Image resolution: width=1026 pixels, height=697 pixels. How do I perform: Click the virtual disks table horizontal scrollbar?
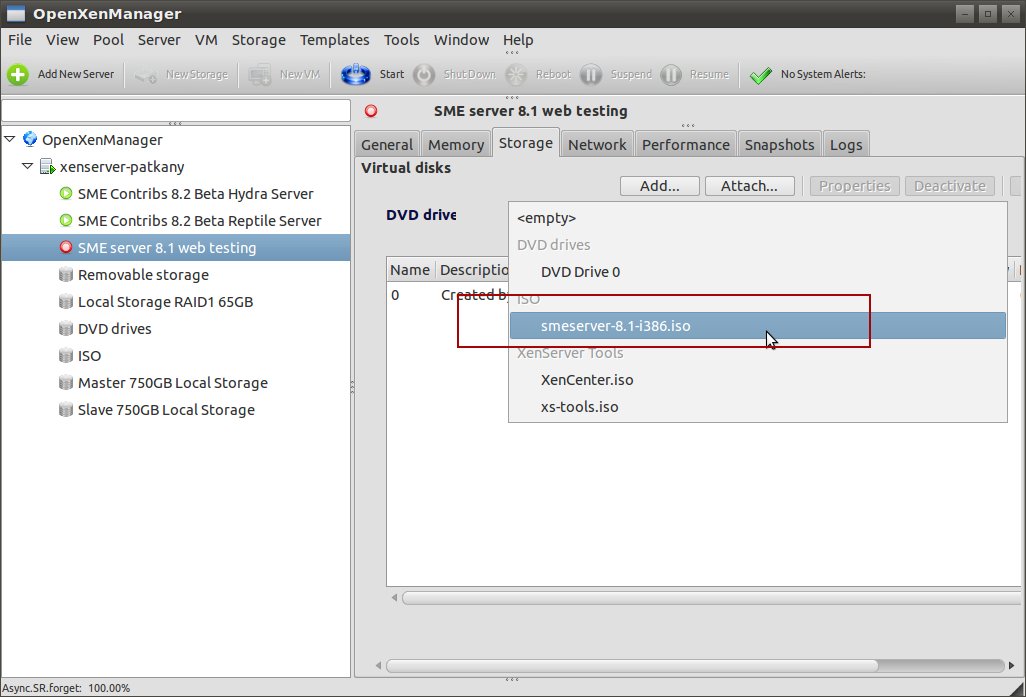coord(710,598)
